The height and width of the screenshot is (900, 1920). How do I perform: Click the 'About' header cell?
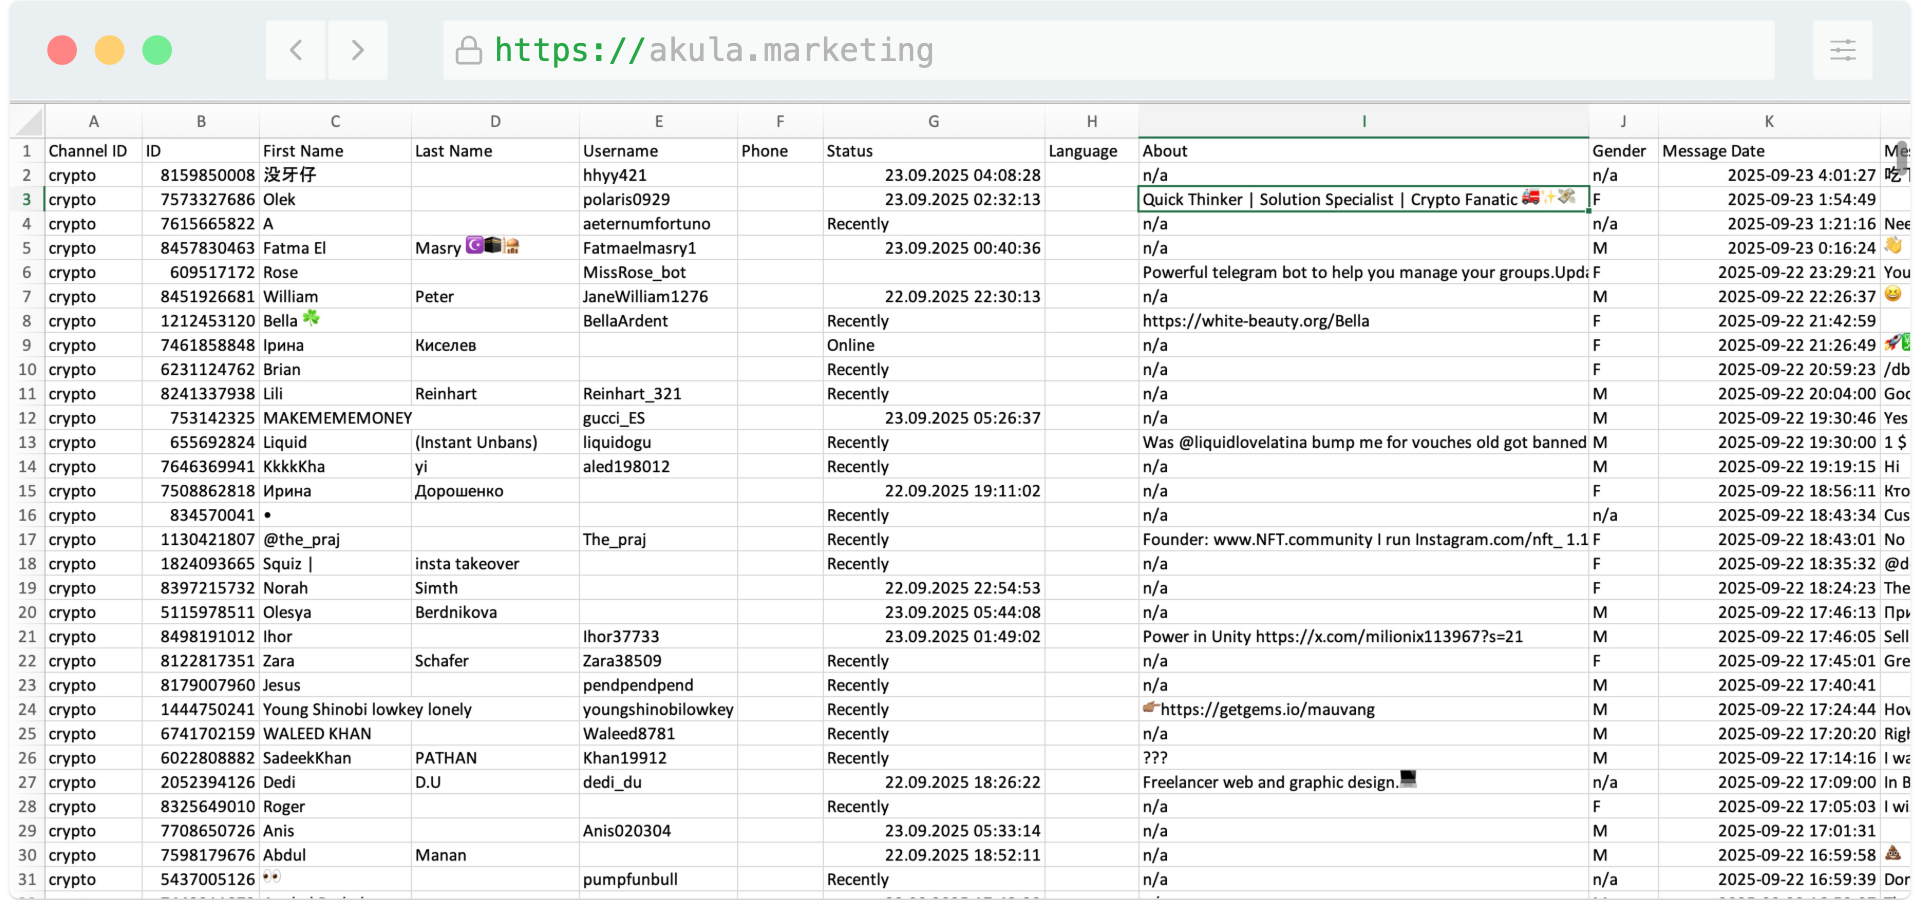1363,151
